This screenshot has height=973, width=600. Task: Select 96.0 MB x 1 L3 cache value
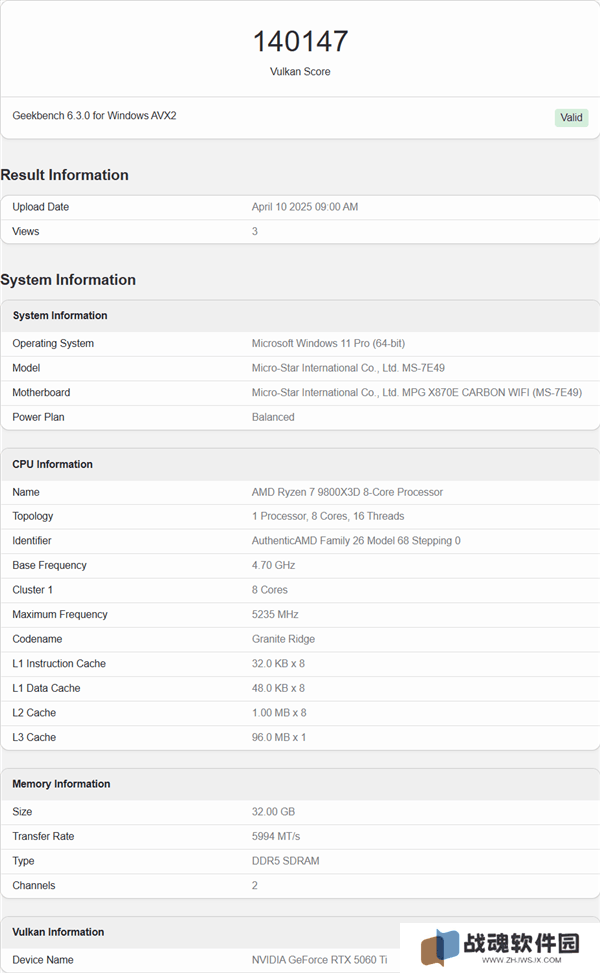click(x=279, y=737)
